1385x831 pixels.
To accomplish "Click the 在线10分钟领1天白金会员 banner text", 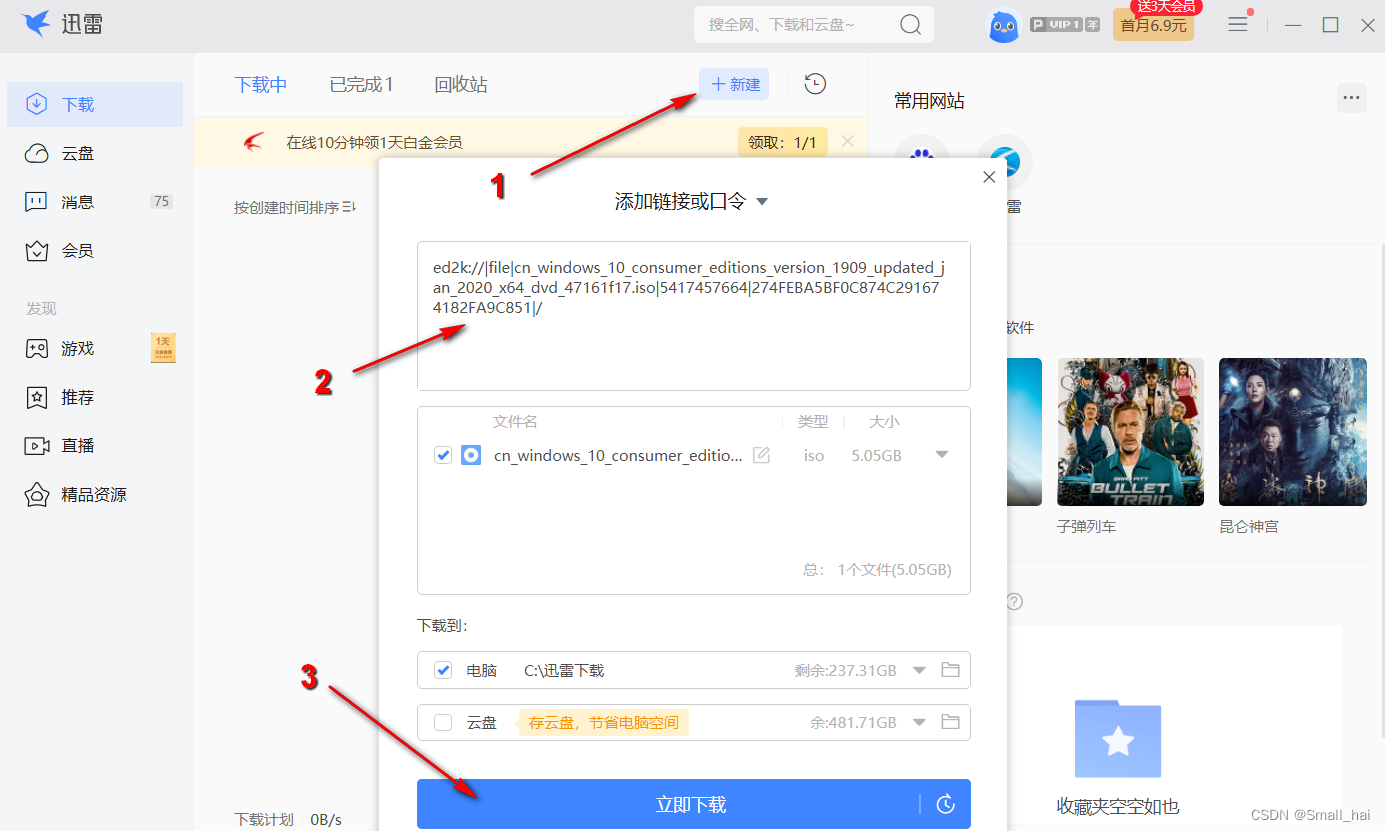I will [x=374, y=143].
